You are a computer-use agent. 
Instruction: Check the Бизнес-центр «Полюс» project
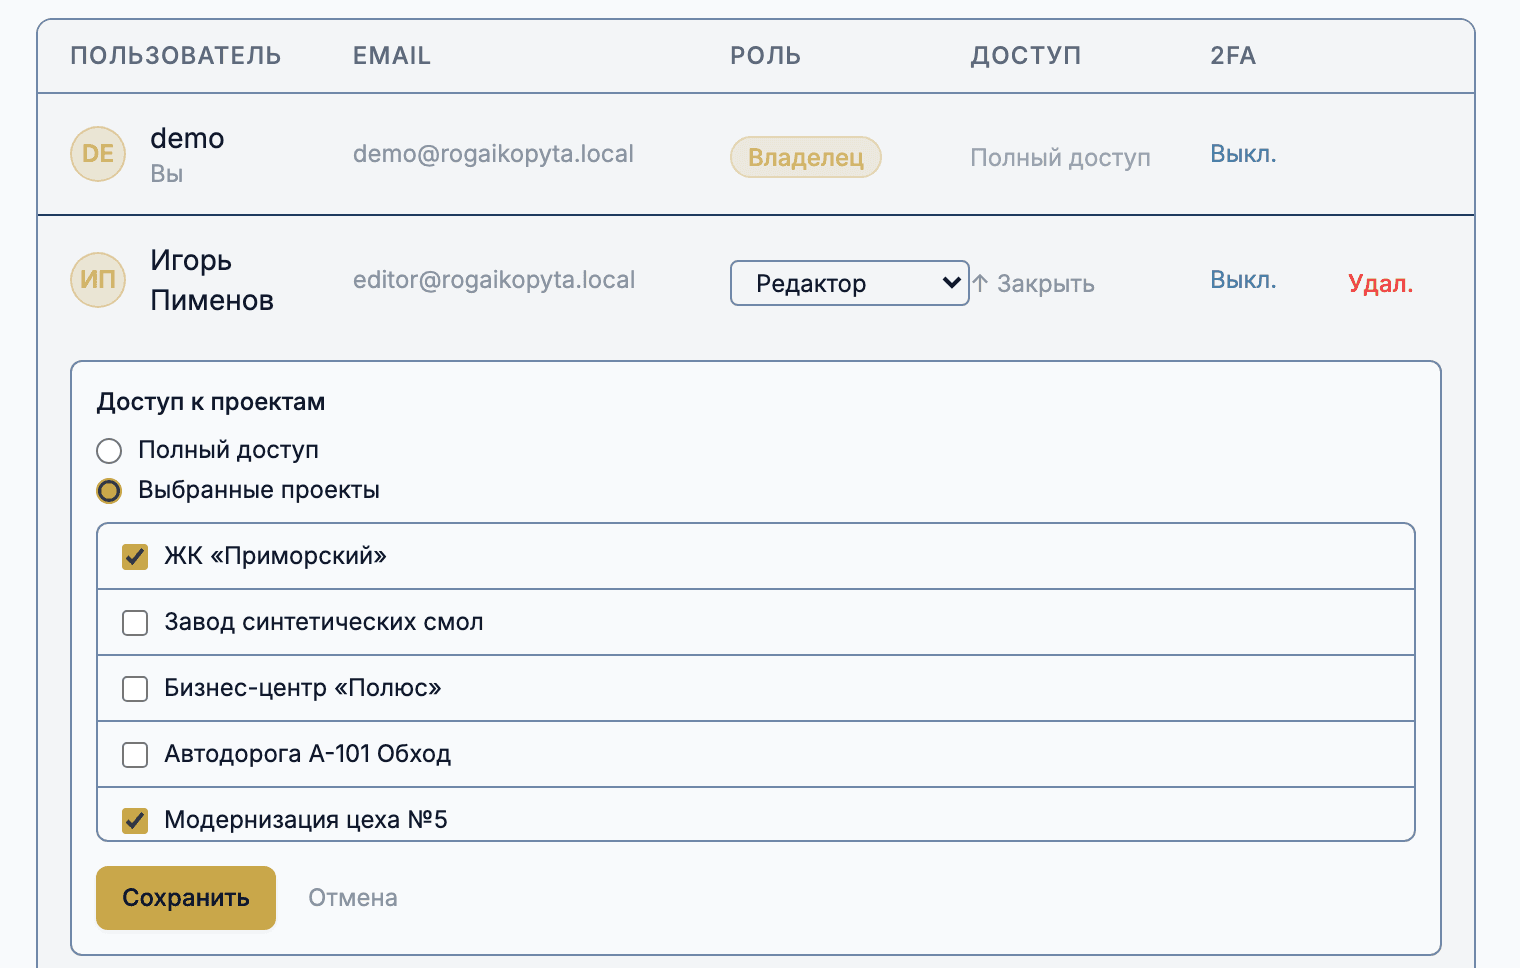[135, 689]
